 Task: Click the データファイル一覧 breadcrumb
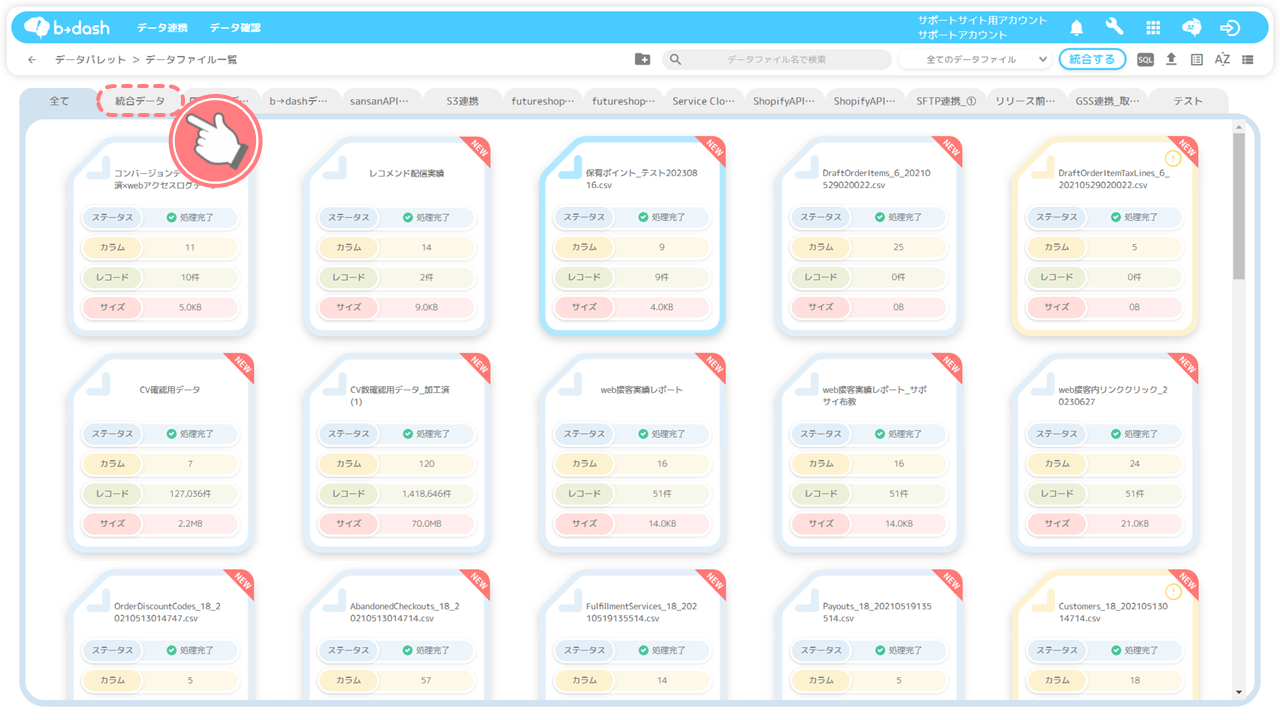pyautogui.click(x=192, y=60)
